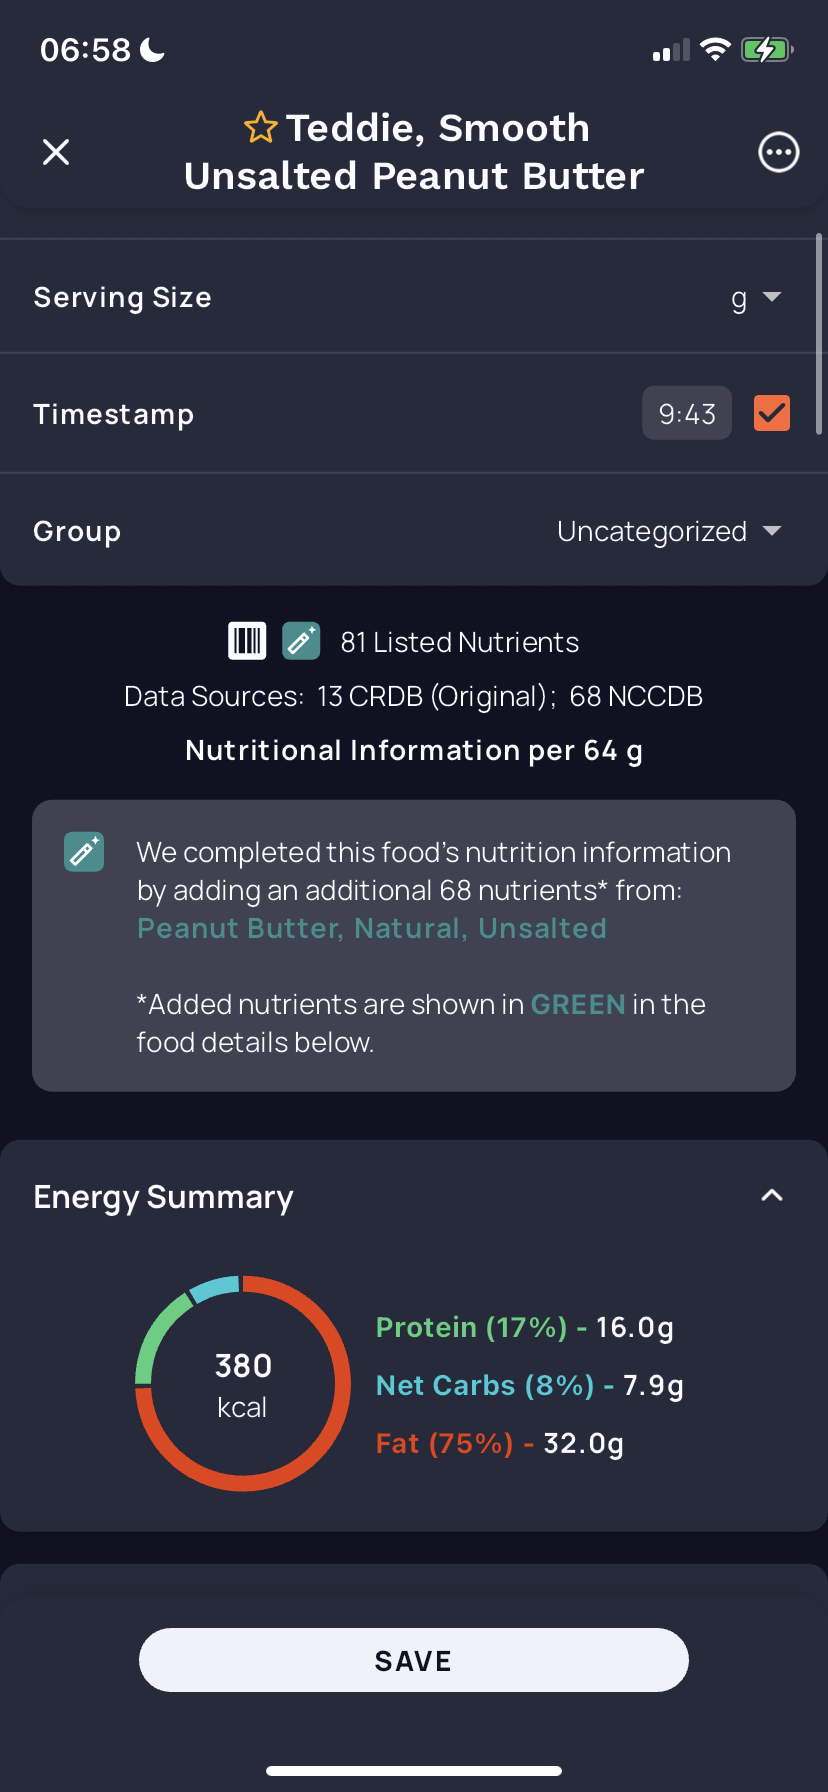Uncheck the Timestamp checkbox

pos(772,413)
